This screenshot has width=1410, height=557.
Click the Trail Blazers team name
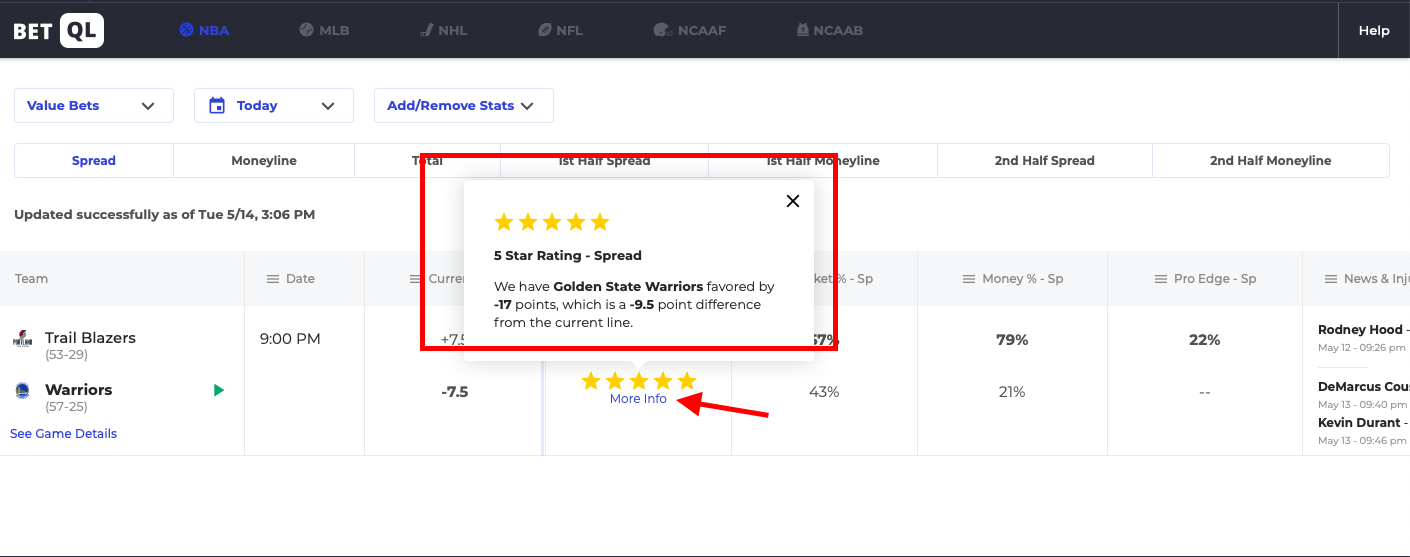pyautogui.click(x=90, y=338)
